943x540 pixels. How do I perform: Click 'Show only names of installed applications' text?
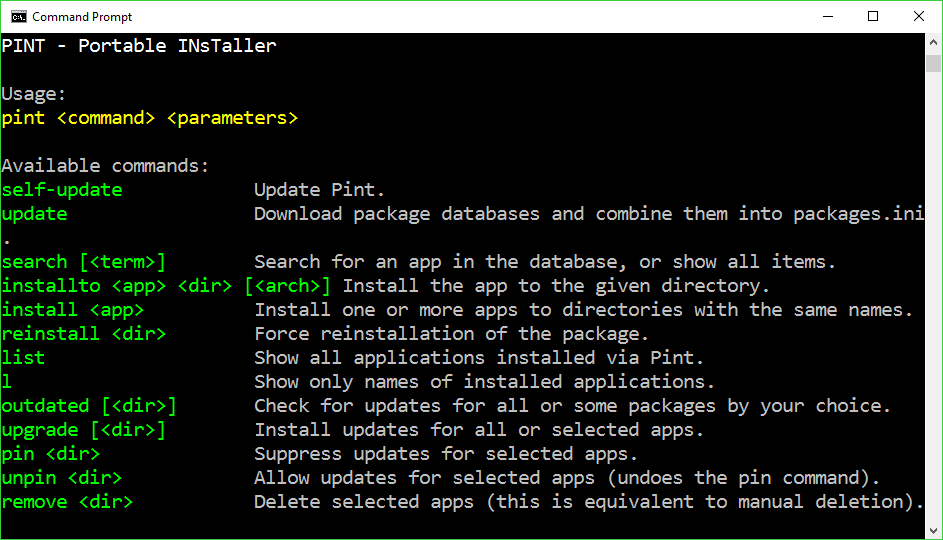point(484,382)
